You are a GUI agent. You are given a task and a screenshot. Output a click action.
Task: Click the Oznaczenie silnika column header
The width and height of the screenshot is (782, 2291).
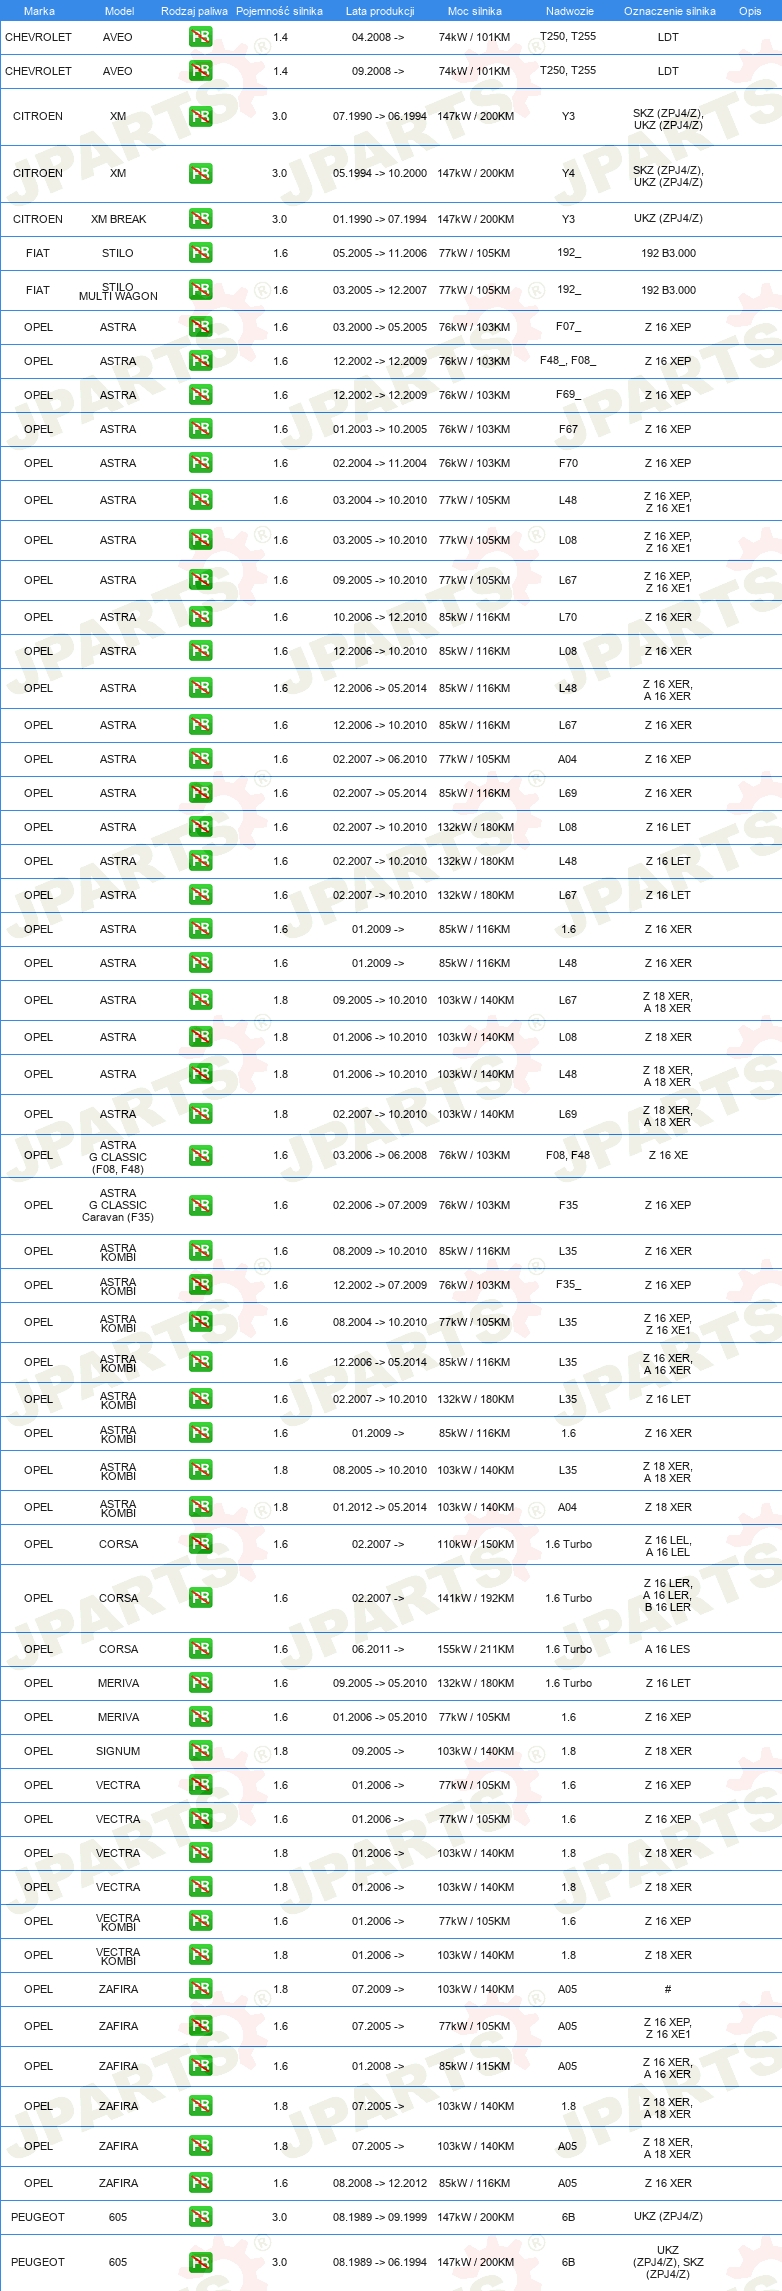pyautogui.click(x=670, y=11)
